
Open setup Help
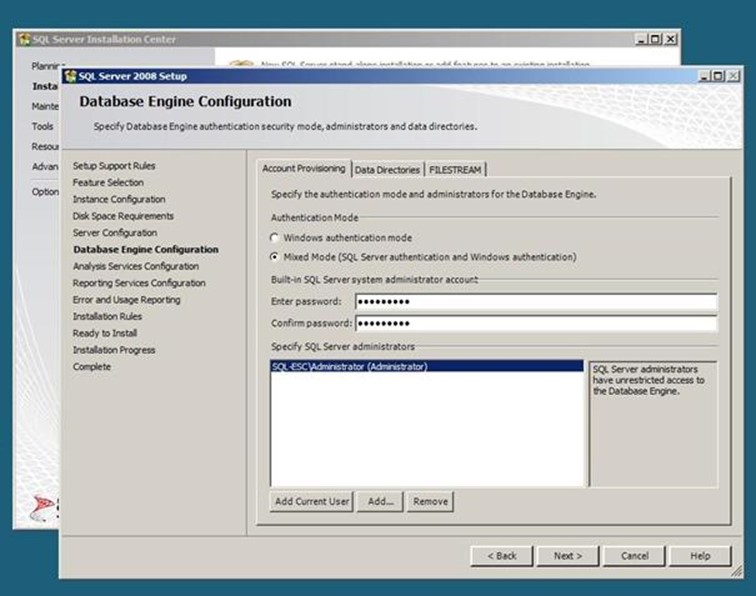(x=701, y=556)
